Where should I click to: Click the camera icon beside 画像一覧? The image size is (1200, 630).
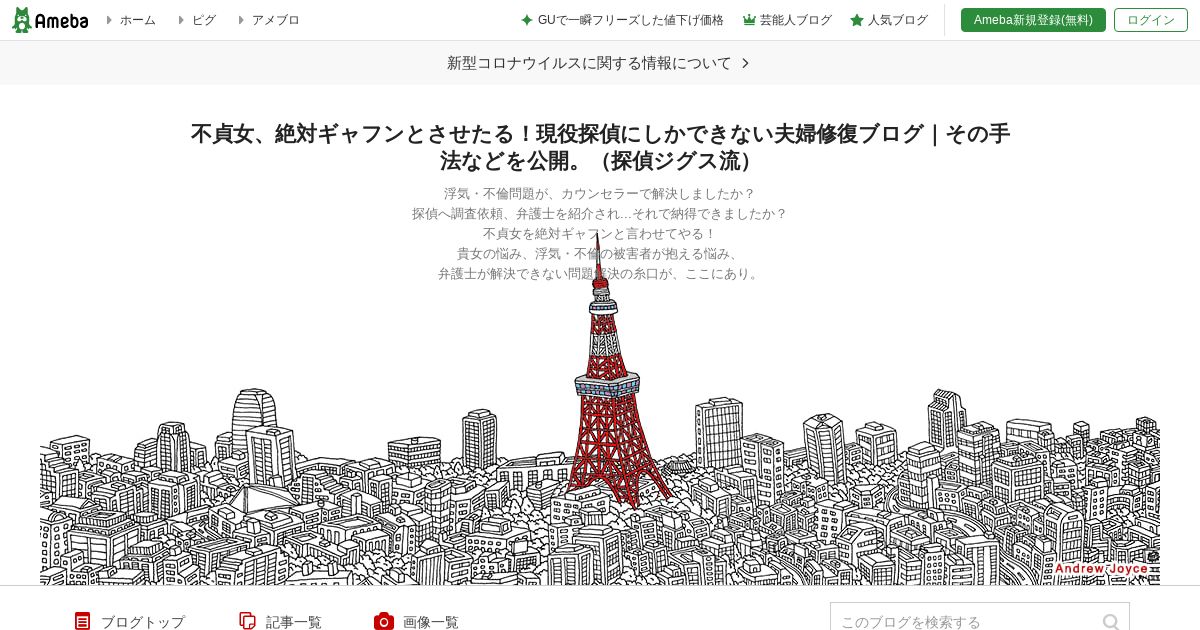[x=384, y=621]
